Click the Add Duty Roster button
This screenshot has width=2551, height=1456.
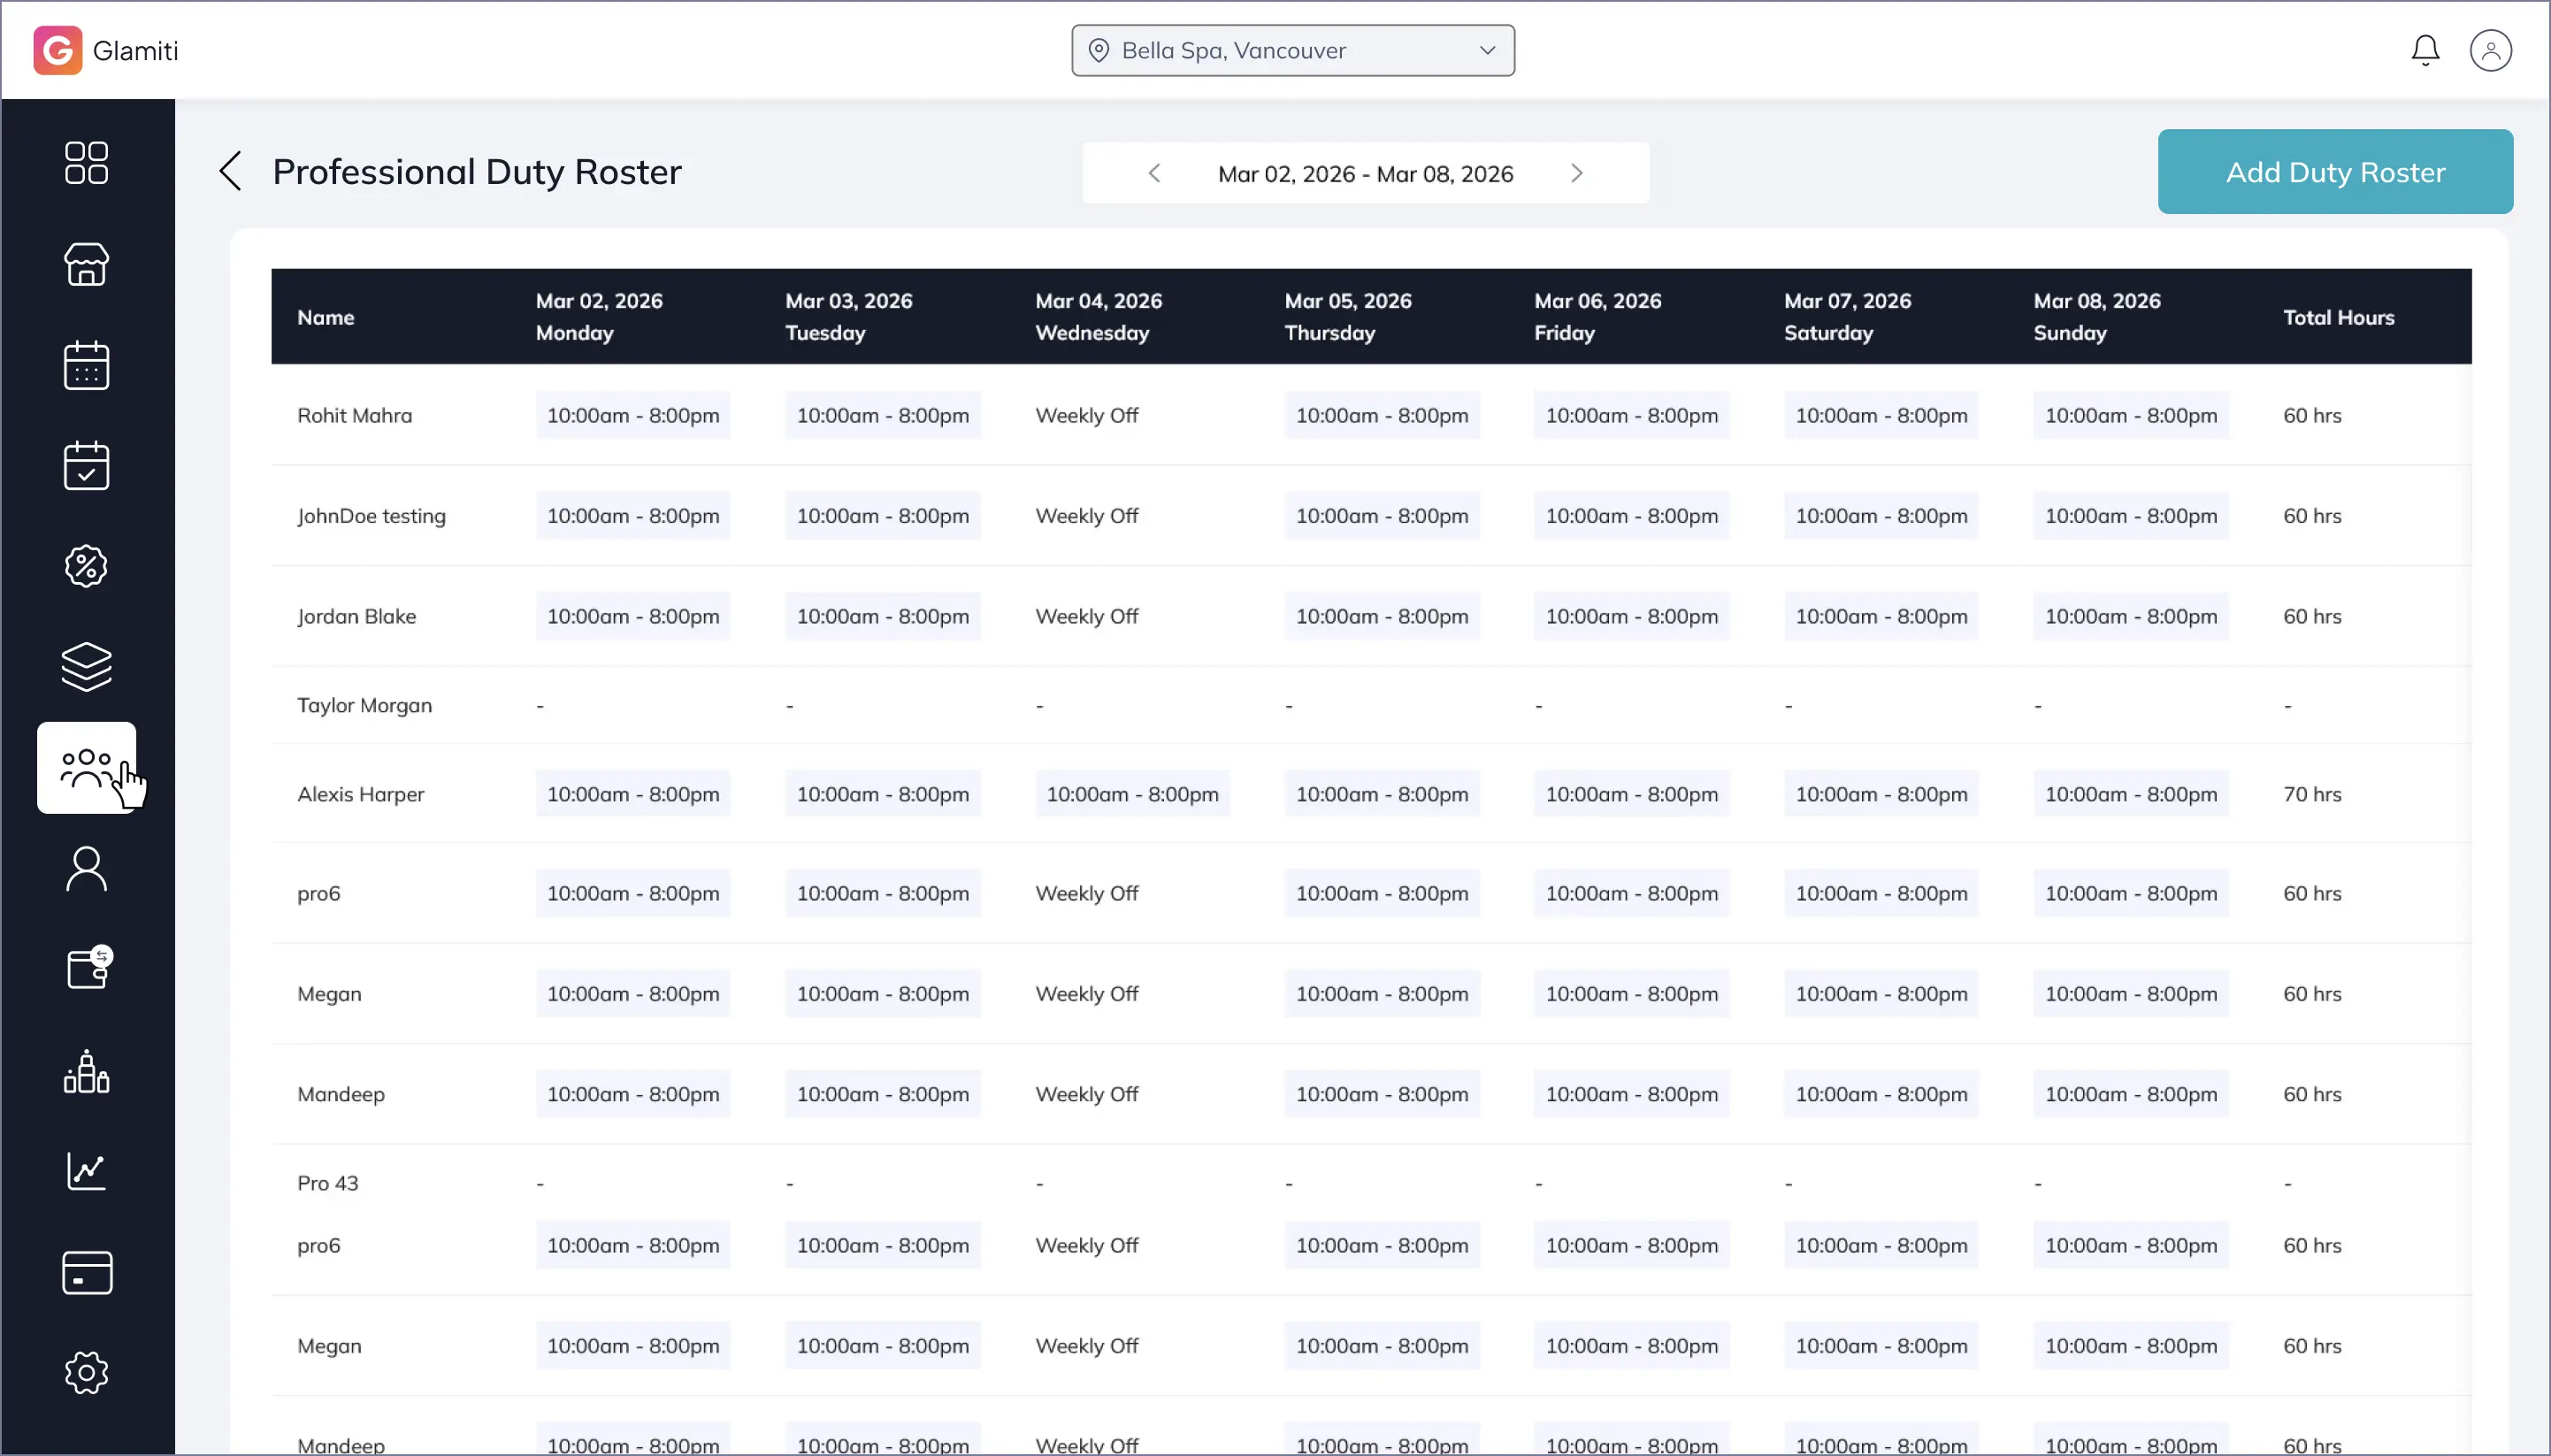coord(2334,172)
